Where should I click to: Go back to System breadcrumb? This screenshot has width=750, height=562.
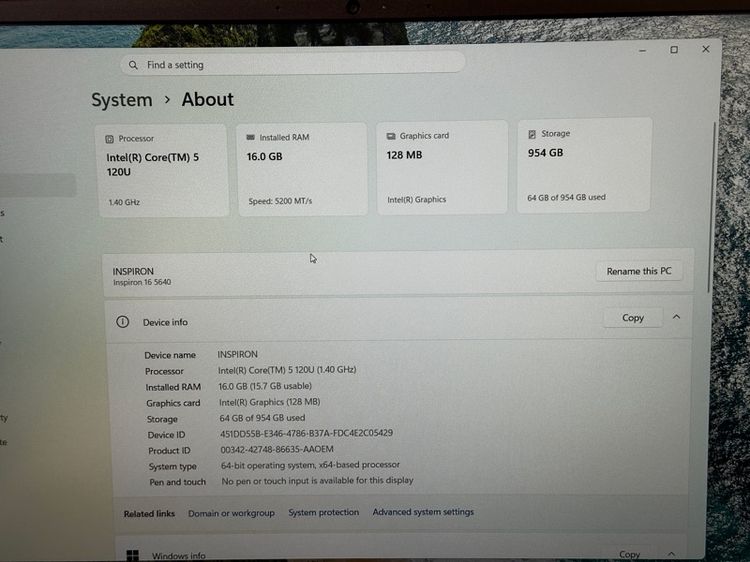coord(122,100)
